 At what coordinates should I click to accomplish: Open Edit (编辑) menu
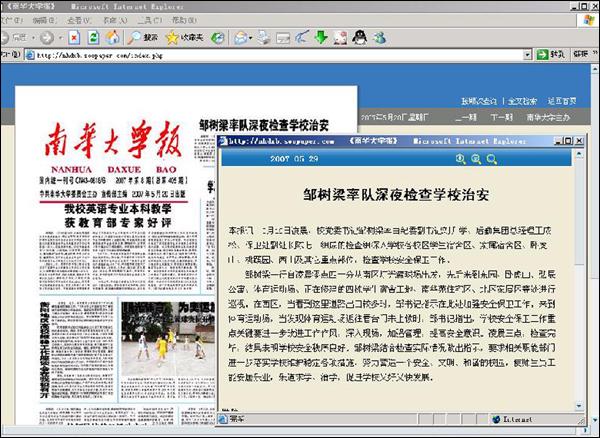tap(44, 20)
